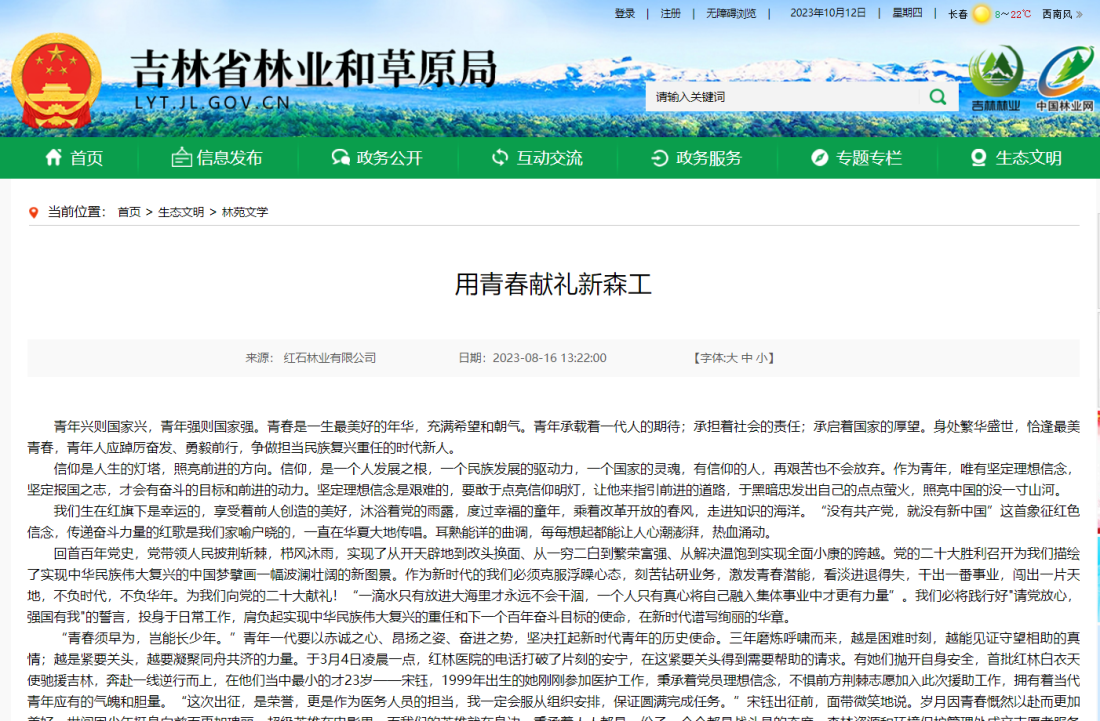Click the search magnifier icon

click(x=936, y=97)
